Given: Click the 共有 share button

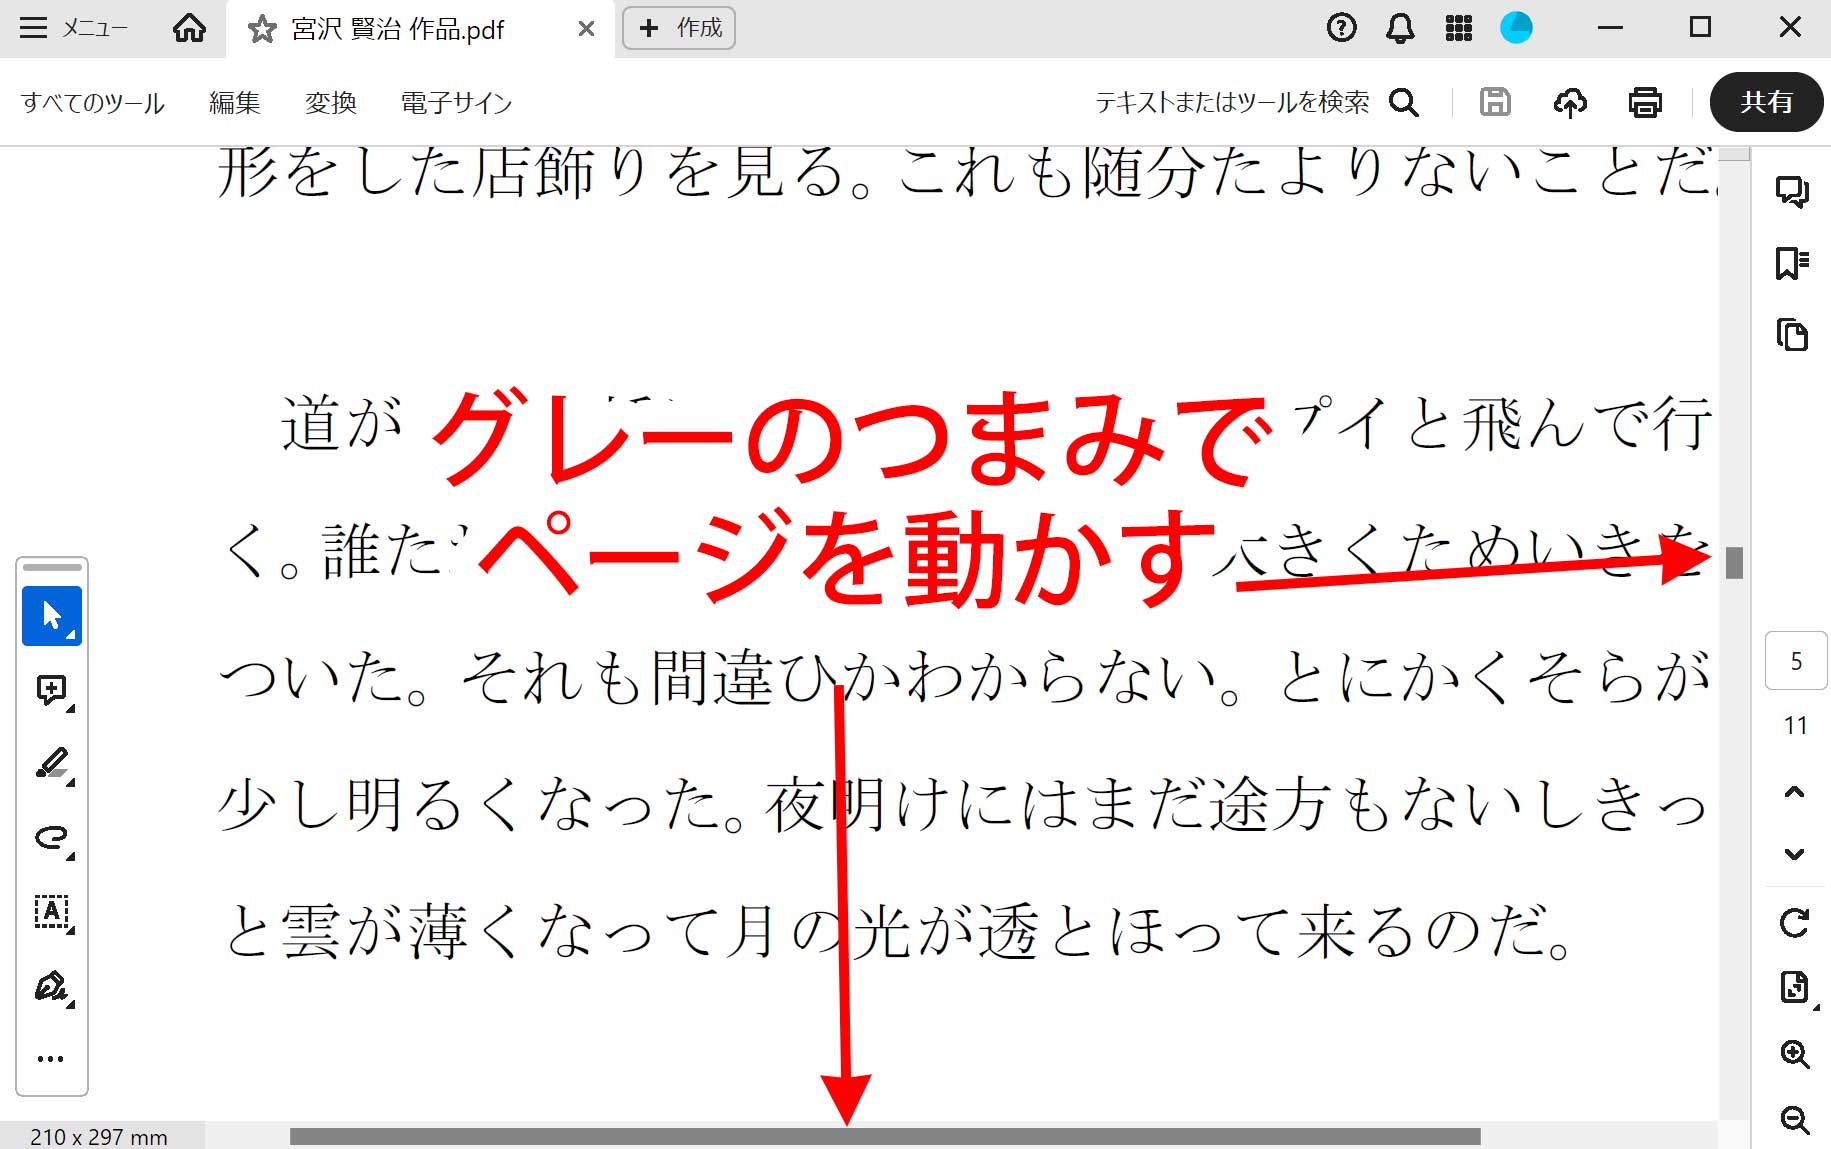Looking at the screenshot, I should (x=1766, y=102).
